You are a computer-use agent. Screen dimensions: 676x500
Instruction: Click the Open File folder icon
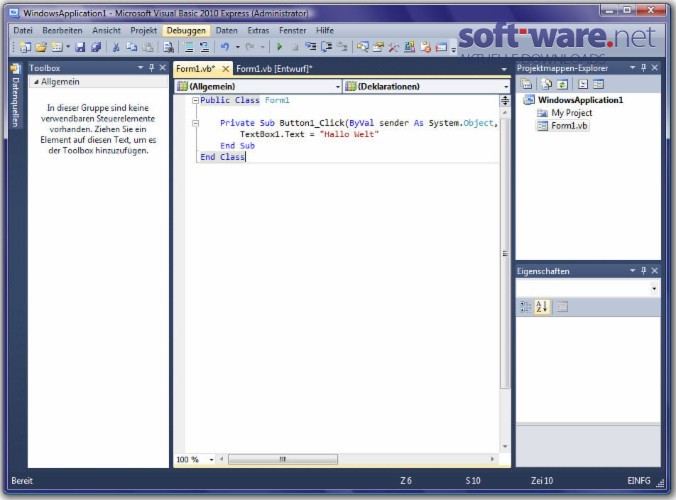41,47
